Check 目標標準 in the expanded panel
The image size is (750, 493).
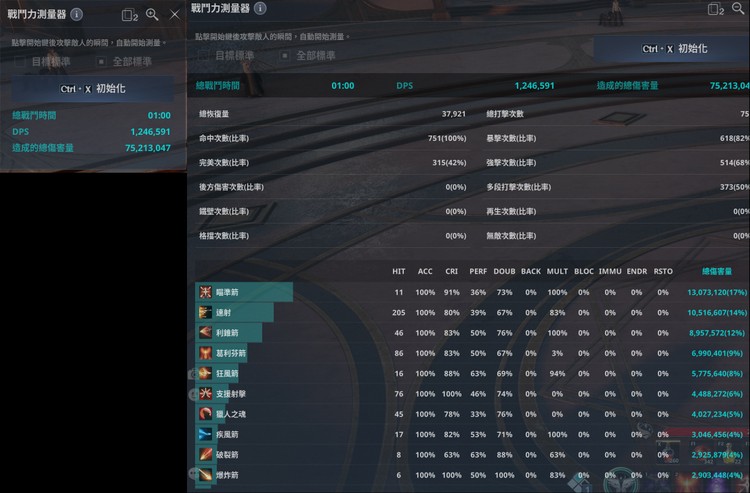click(203, 55)
